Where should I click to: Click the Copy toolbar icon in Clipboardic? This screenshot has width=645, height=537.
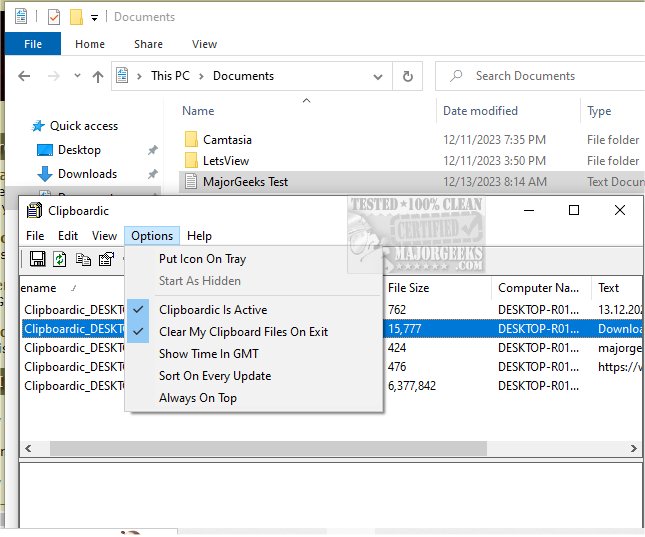[83, 259]
